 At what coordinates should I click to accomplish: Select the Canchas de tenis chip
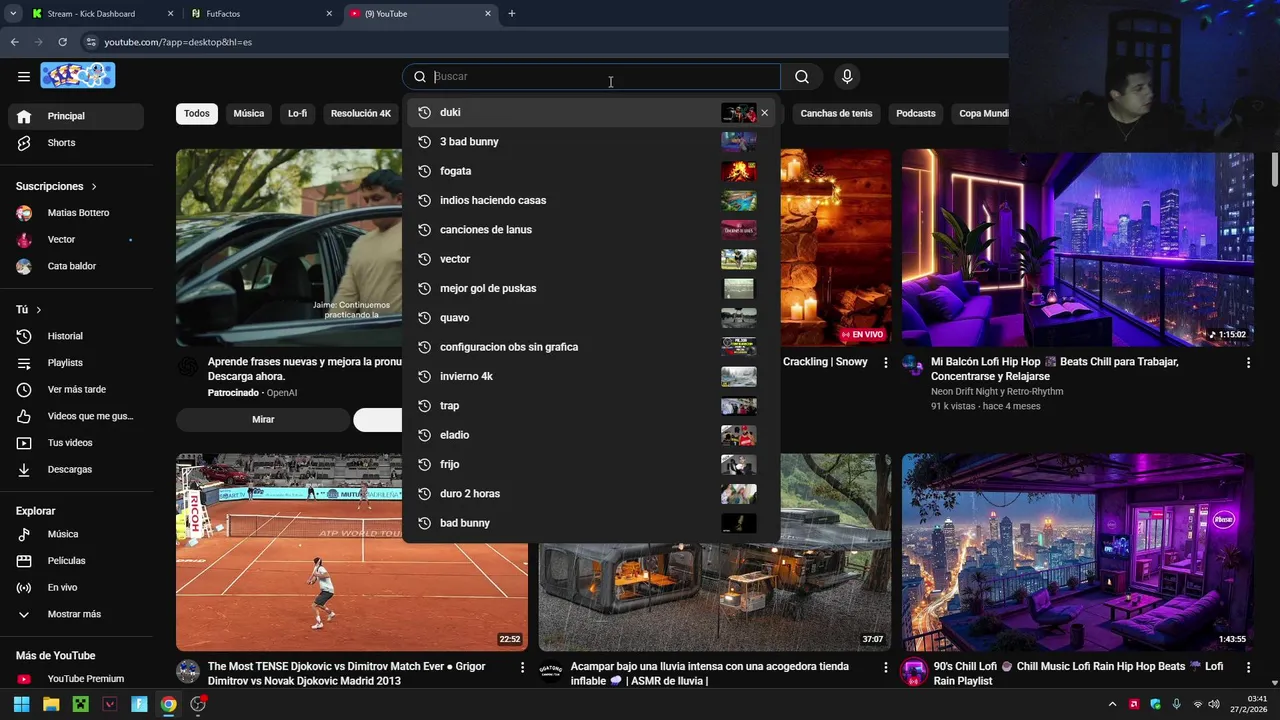(x=836, y=114)
